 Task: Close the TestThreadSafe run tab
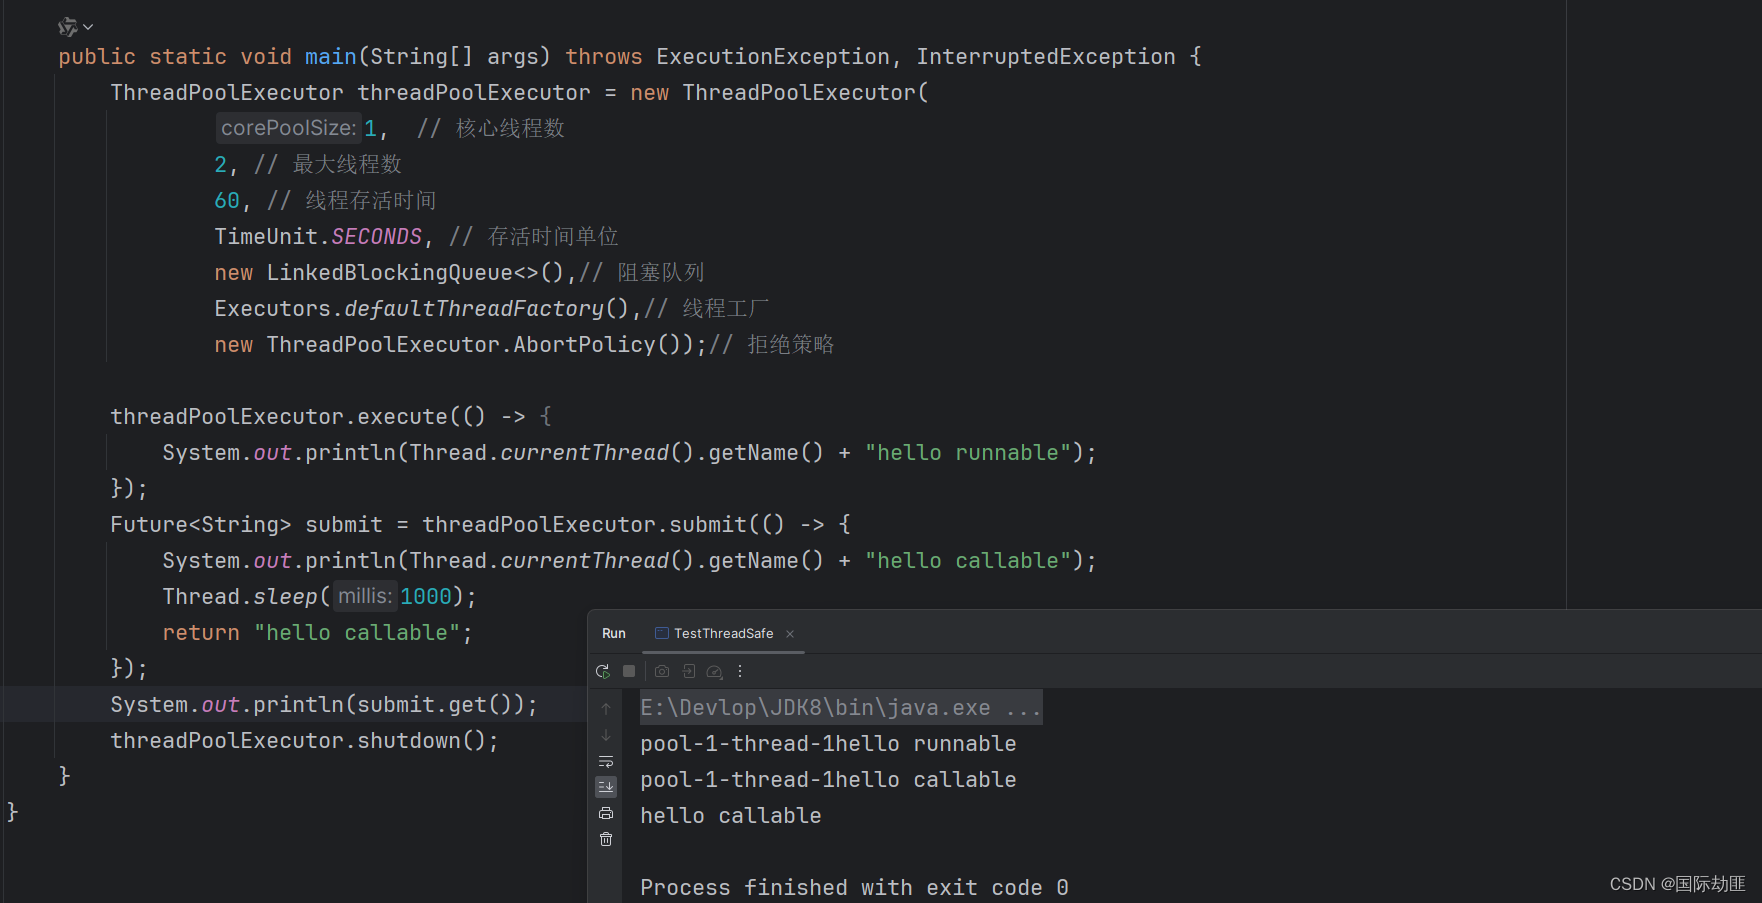tap(790, 634)
